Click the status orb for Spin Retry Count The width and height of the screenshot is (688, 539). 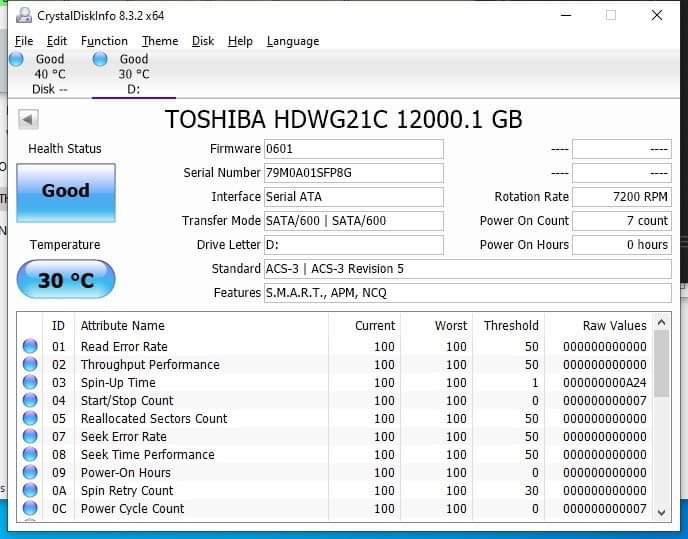[x=30, y=491]
